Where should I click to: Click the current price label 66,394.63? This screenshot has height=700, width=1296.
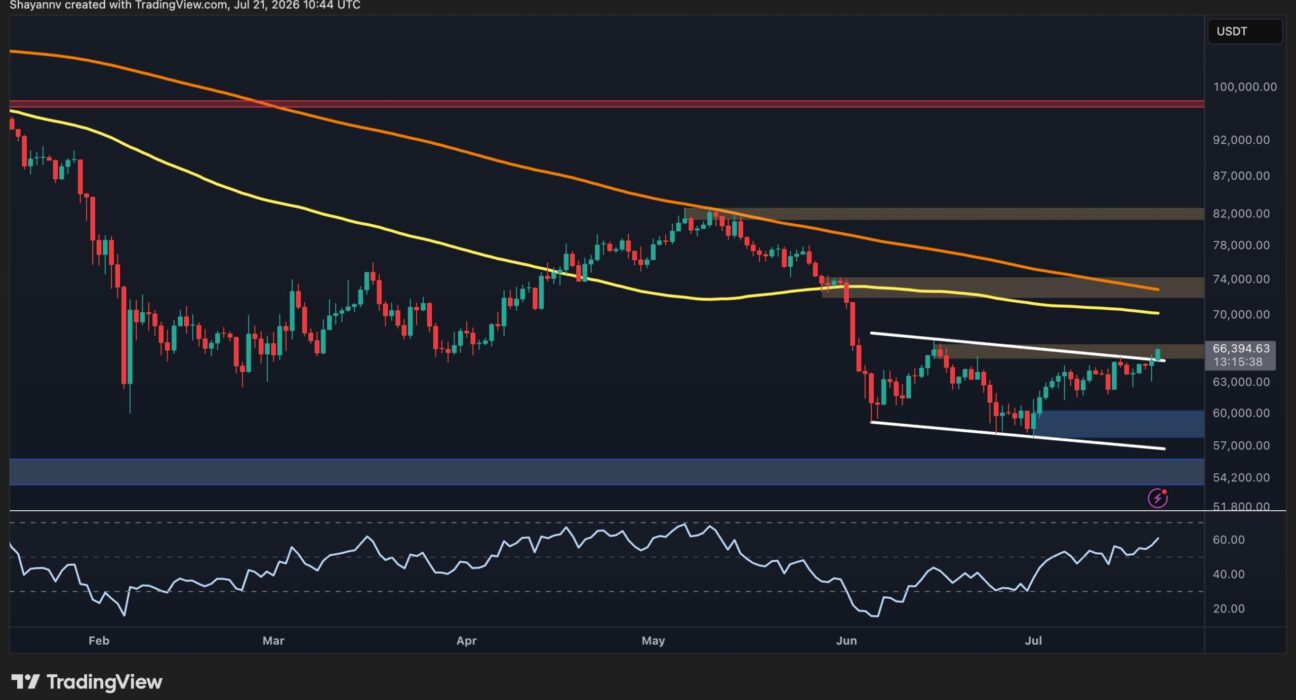[1242, 348]
